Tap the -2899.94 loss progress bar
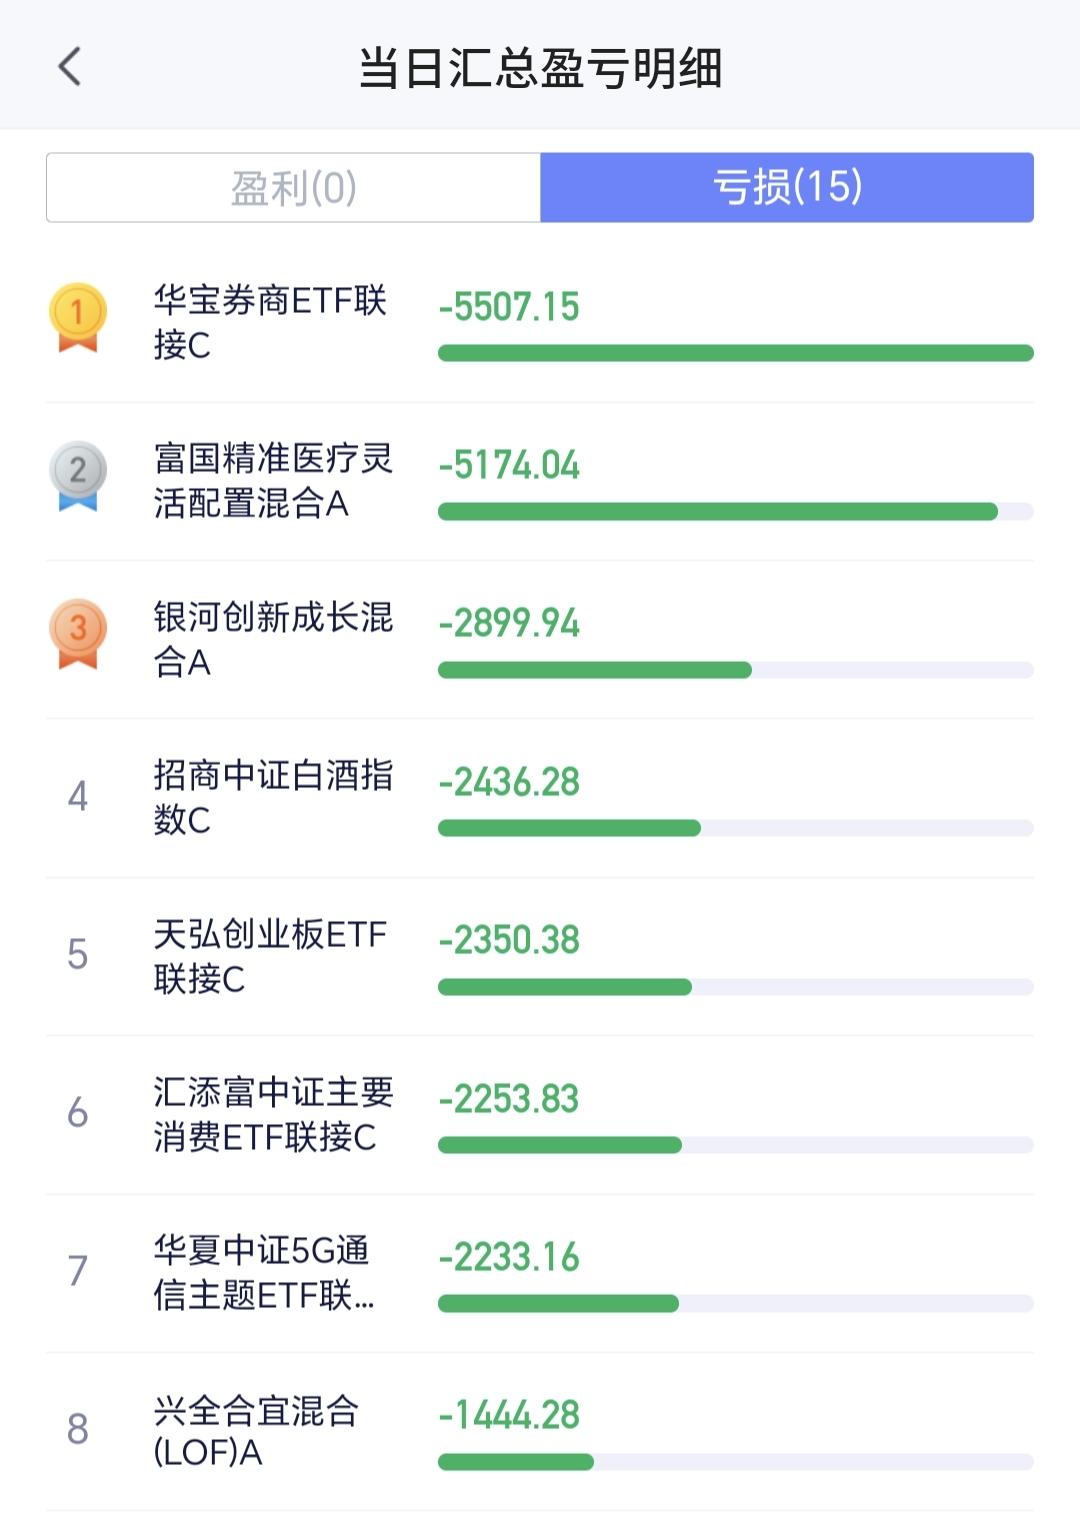Image resolution: width=1080 pixels, height=1527 pixels. [736, 670]
